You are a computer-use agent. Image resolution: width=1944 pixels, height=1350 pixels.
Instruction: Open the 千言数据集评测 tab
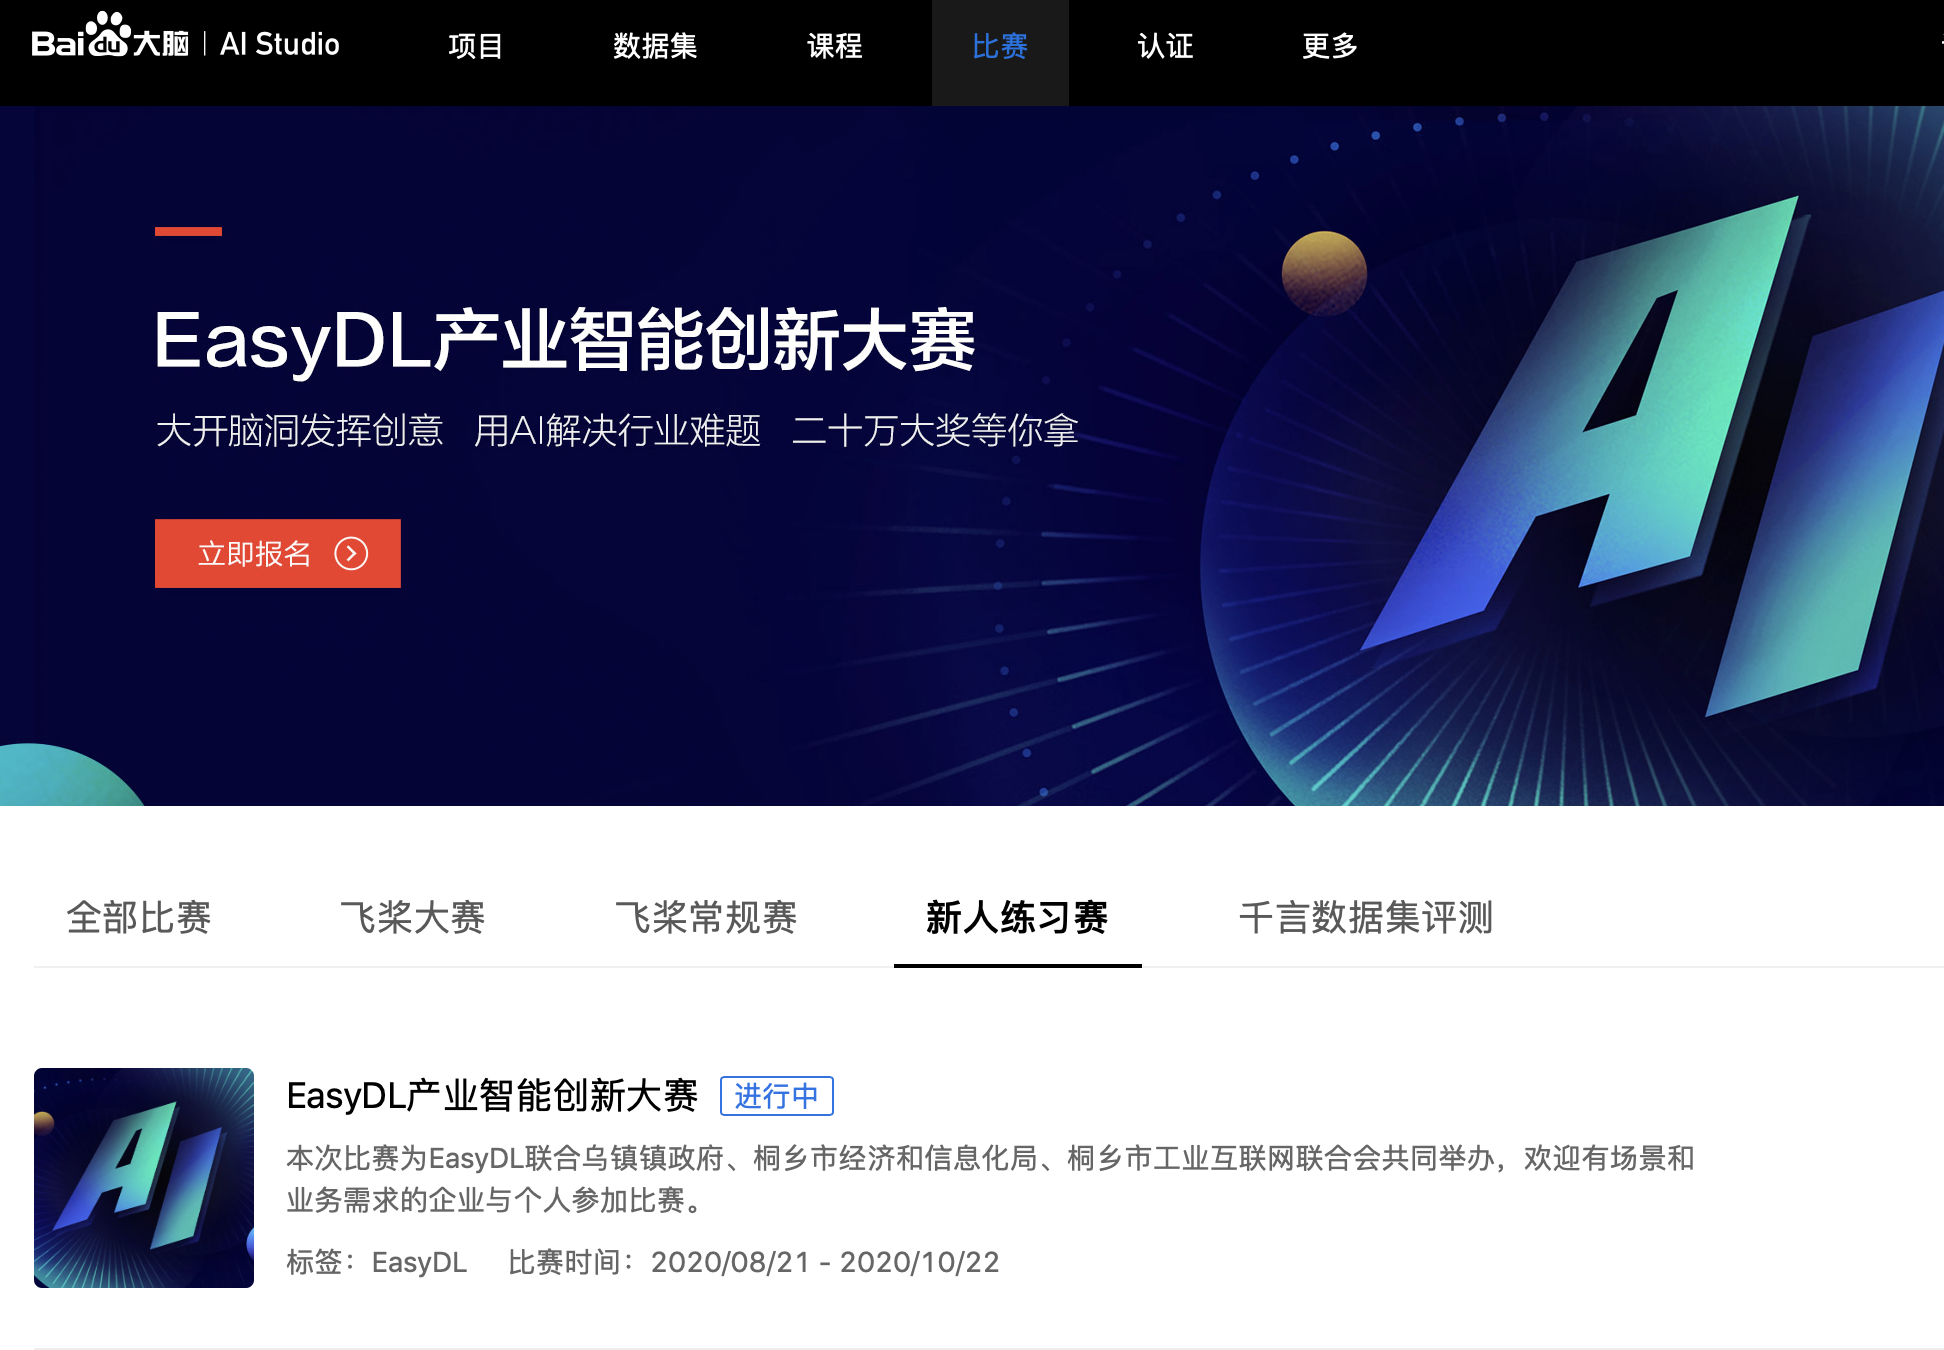(1366, 917)
